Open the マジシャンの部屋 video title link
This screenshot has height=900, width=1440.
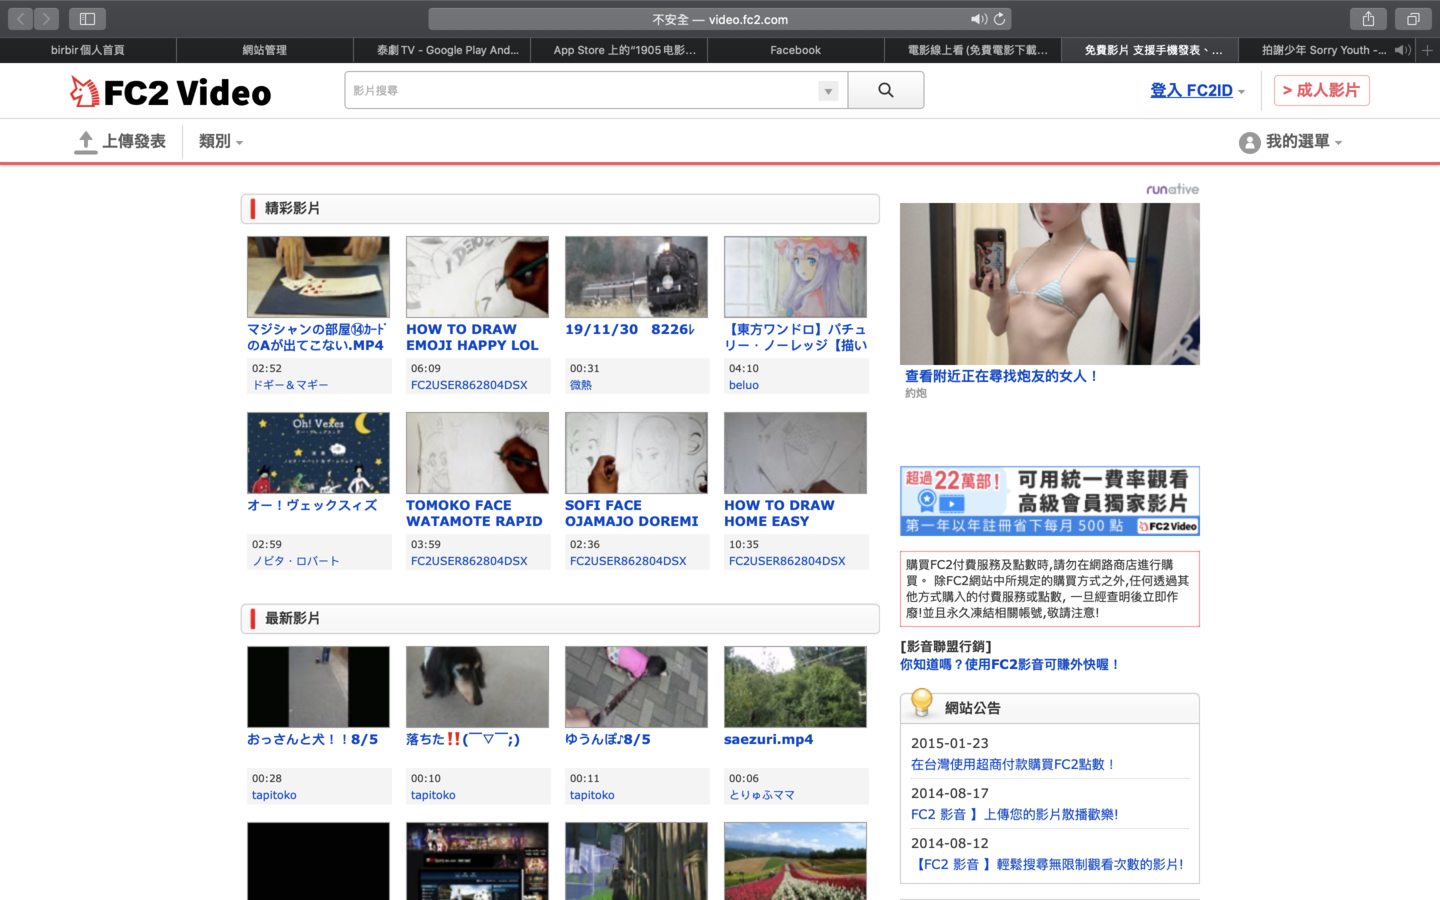click(316, 337)
